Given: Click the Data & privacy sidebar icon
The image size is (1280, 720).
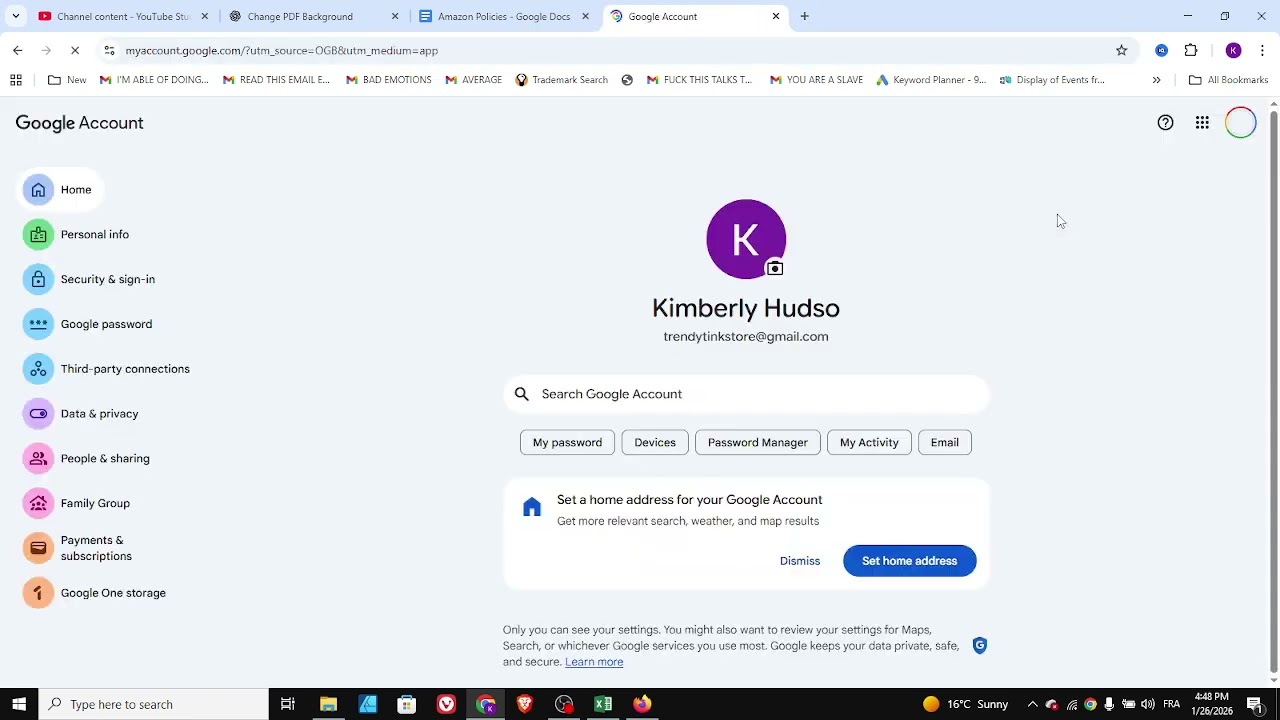Looking at the screenshot, I should 38,414.
